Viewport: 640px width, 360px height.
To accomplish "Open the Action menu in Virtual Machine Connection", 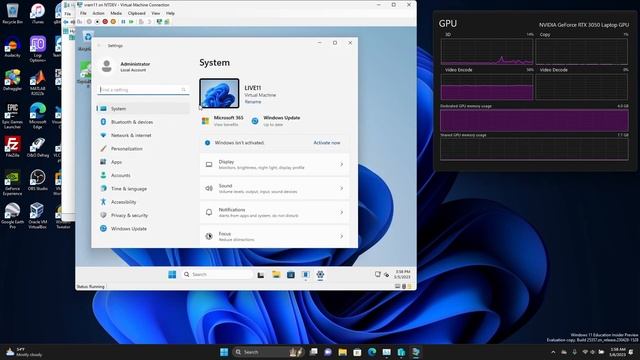I will (x=98, y=13).
